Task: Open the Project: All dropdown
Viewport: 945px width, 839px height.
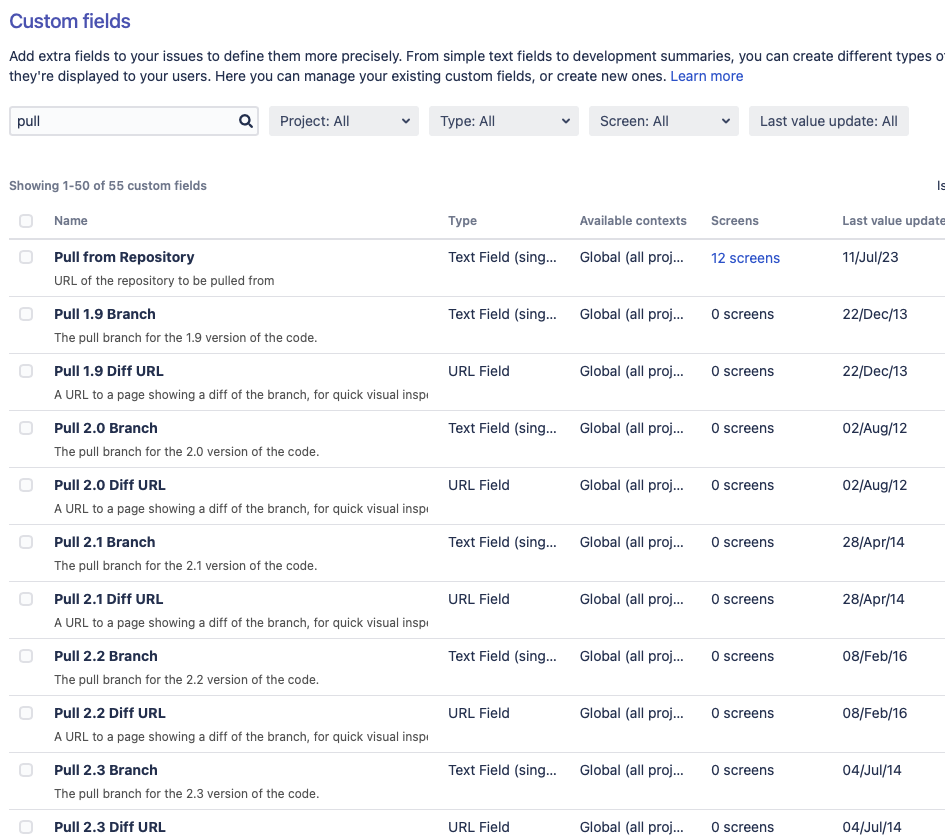Action: pos(344,121)
